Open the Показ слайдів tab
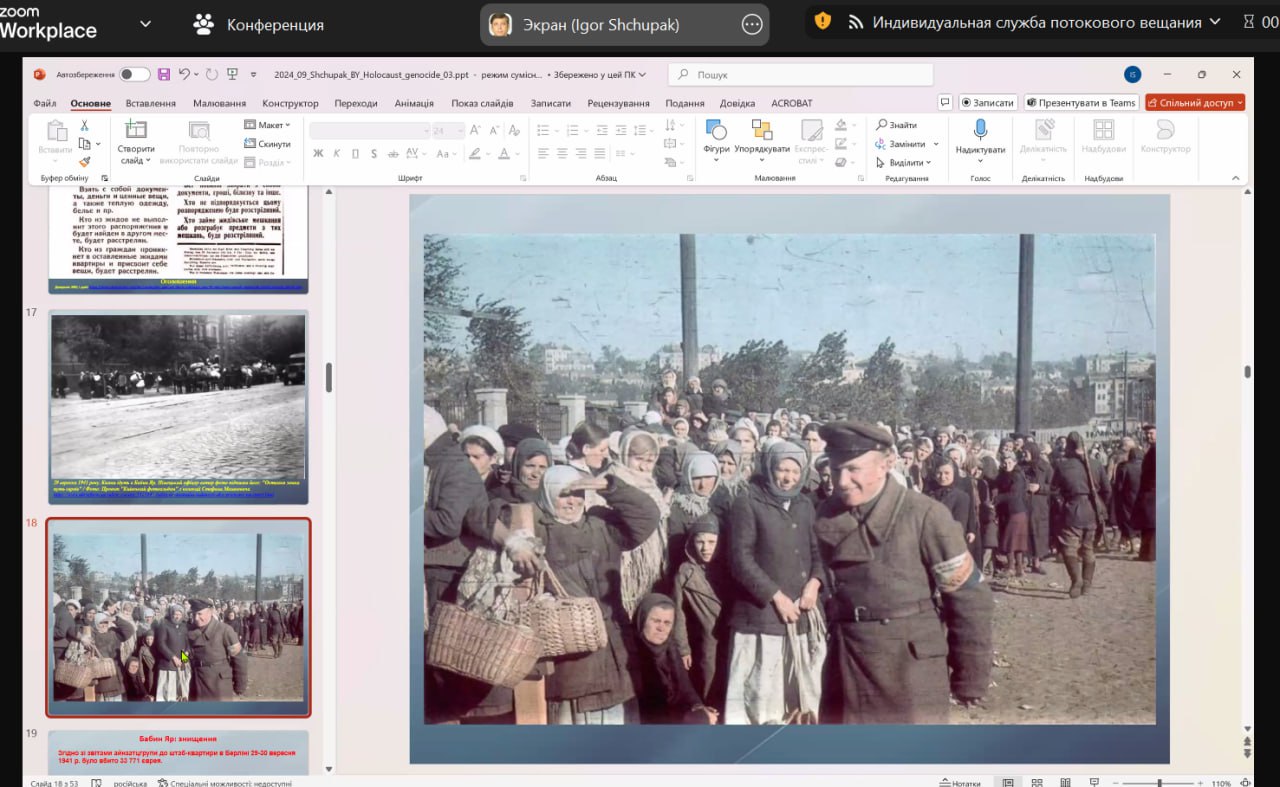Screen dimensions: 1280x787 tap(482, 103)
